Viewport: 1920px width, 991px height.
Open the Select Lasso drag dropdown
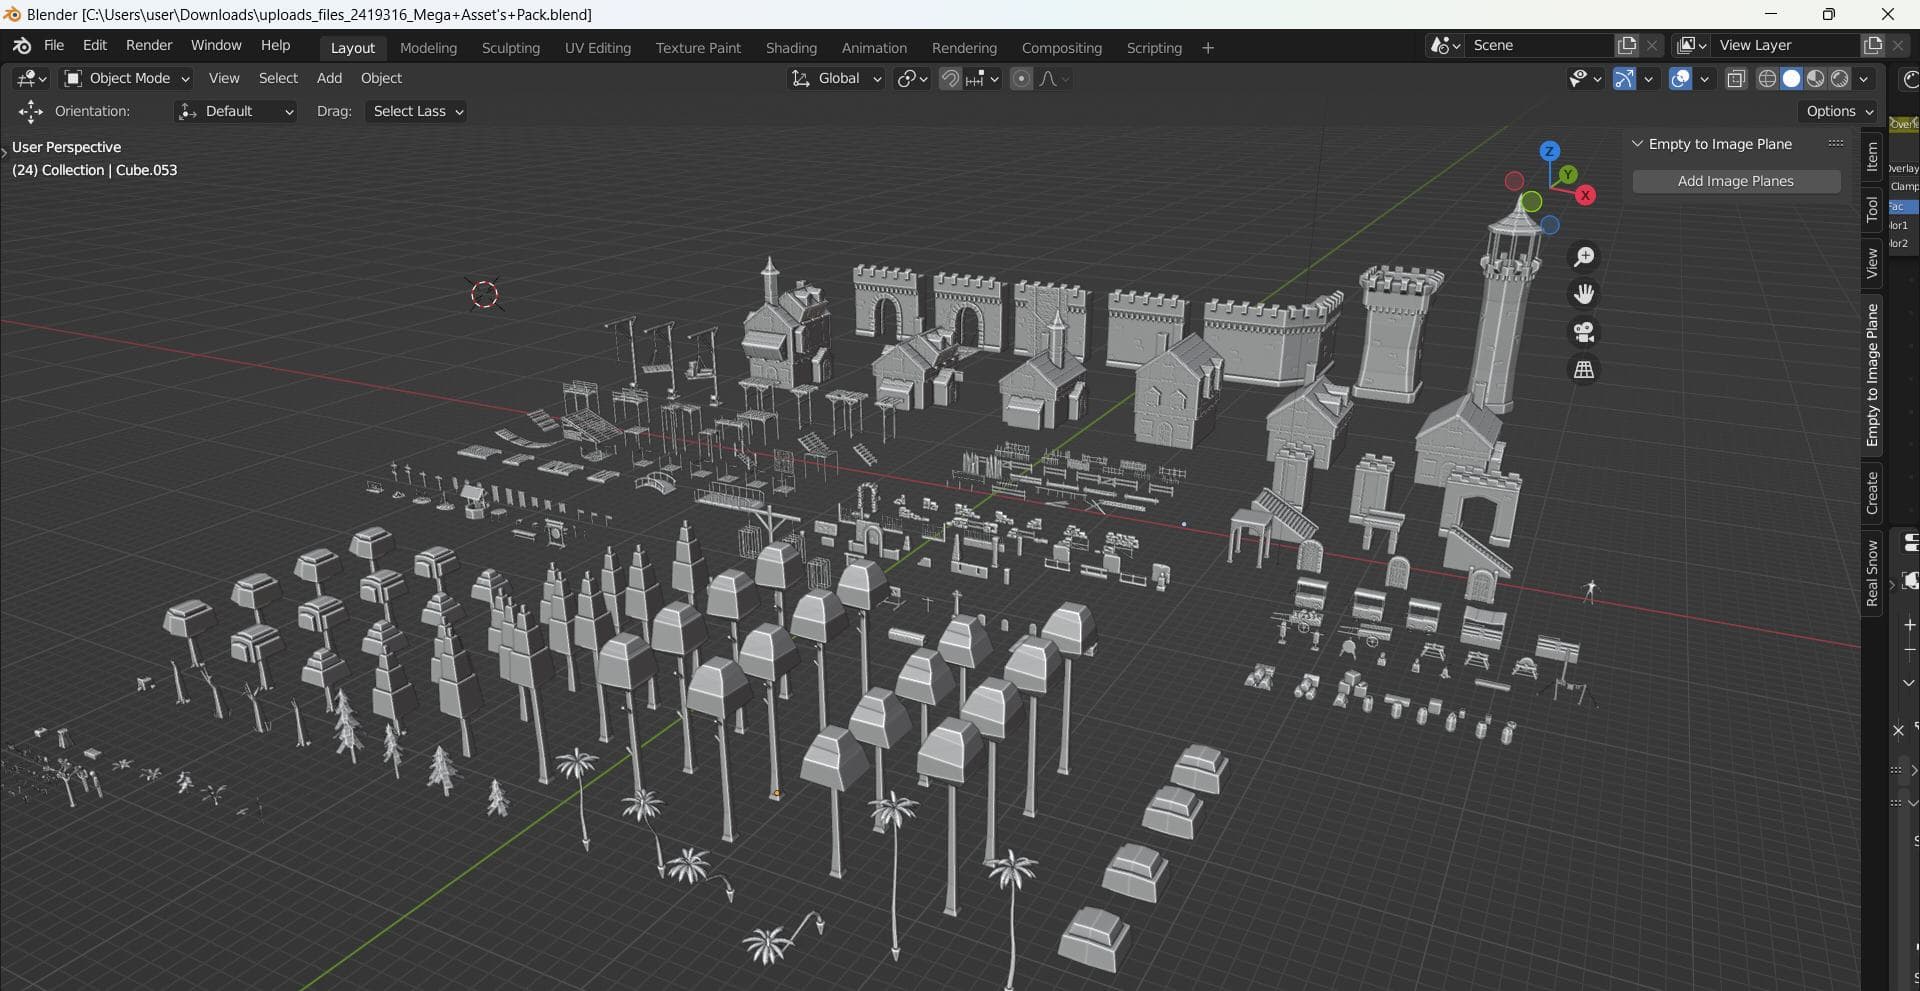417,111
